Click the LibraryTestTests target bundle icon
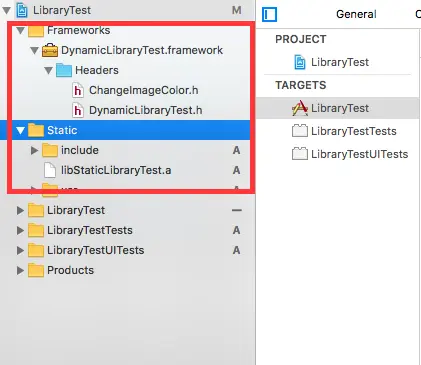This screenshot has height=365, width=421. (x=300, y=131)
